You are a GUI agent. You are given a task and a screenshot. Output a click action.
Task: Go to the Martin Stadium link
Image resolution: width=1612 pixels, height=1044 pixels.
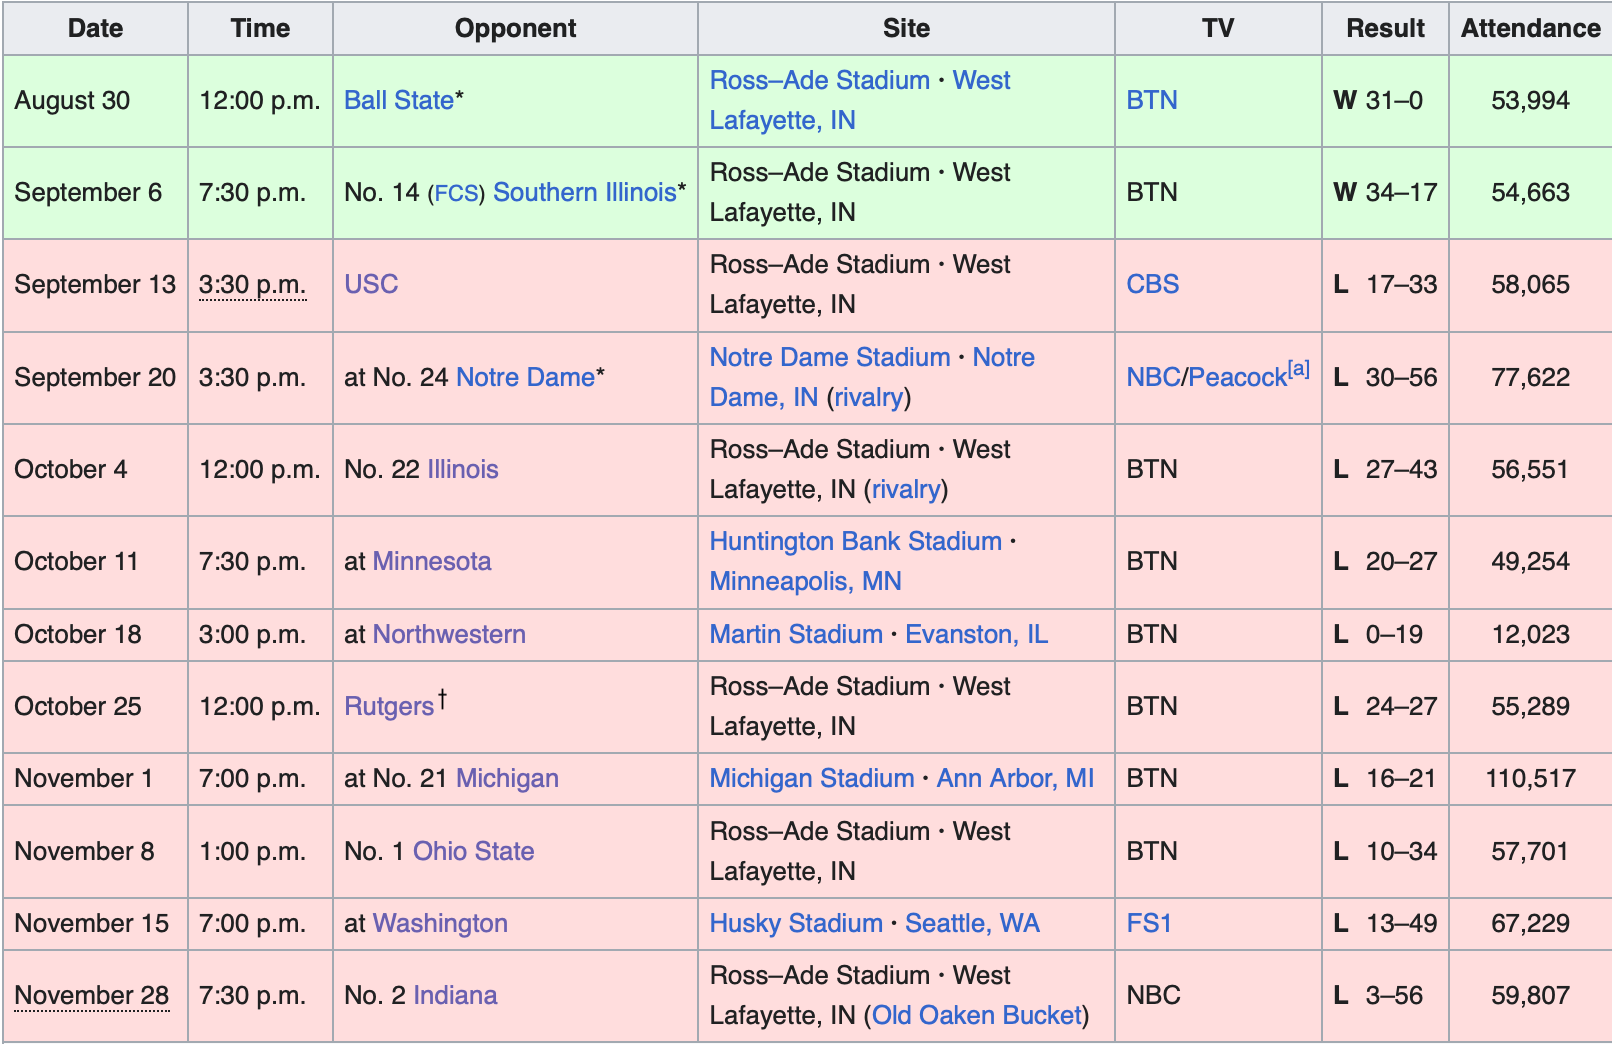click(x=796, y=634)
